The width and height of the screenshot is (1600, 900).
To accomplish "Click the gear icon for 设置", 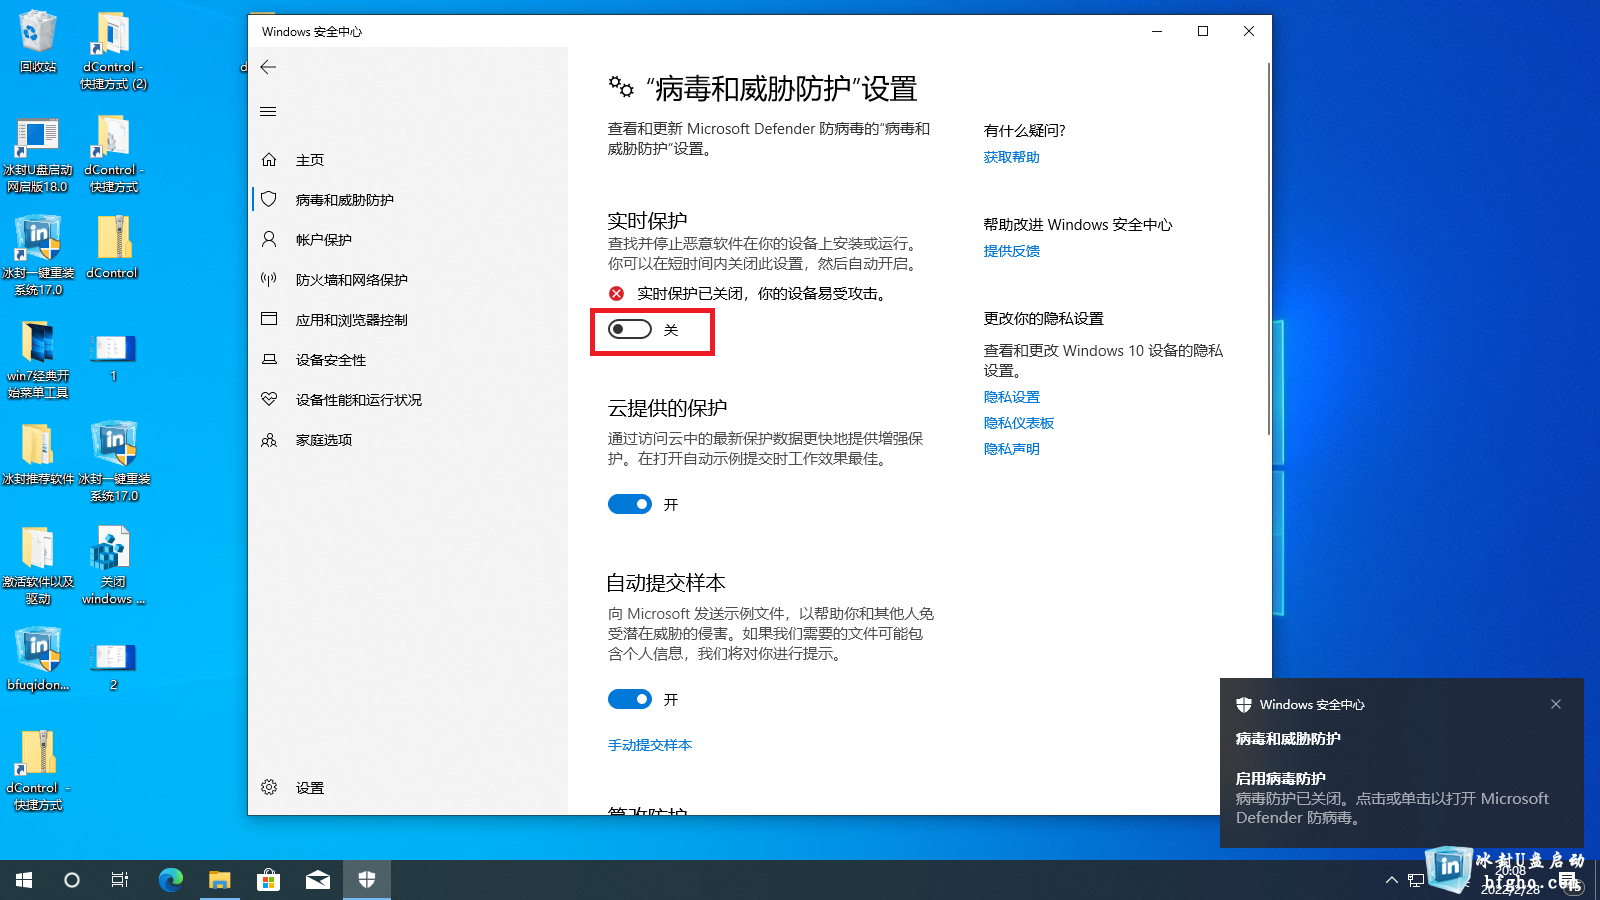I will (269, 787).
